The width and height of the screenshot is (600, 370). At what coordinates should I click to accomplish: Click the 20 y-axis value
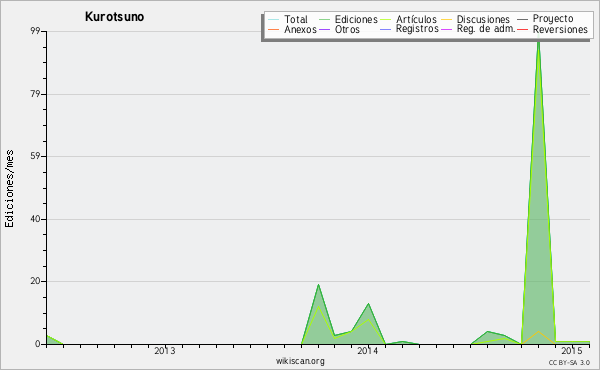[x=36, y=281]
